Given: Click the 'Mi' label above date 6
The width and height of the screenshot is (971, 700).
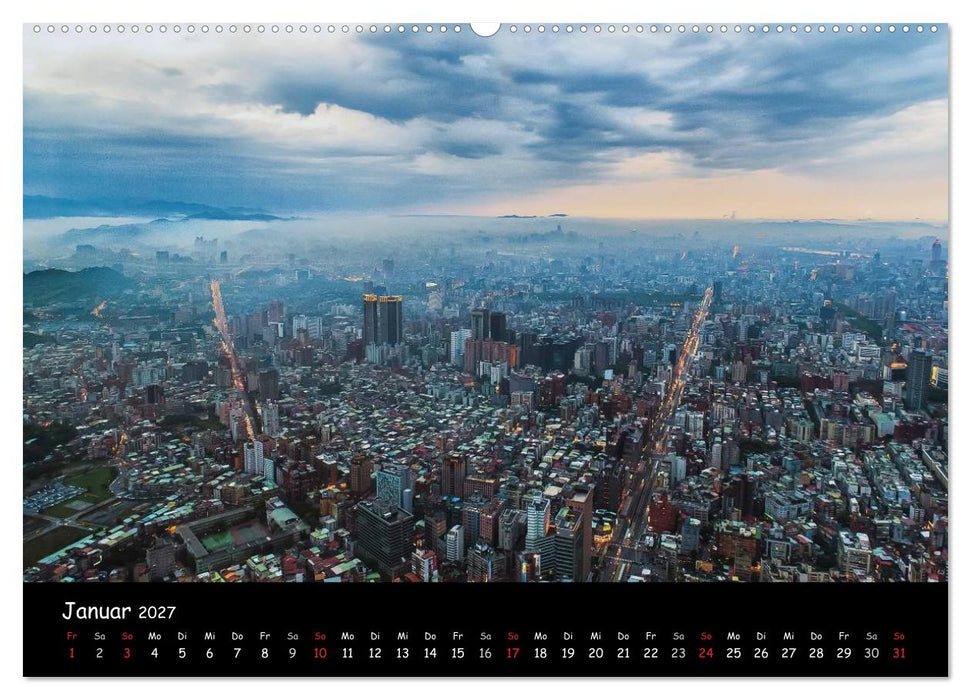Looking at the screenshot, I should tap(209, 636).
